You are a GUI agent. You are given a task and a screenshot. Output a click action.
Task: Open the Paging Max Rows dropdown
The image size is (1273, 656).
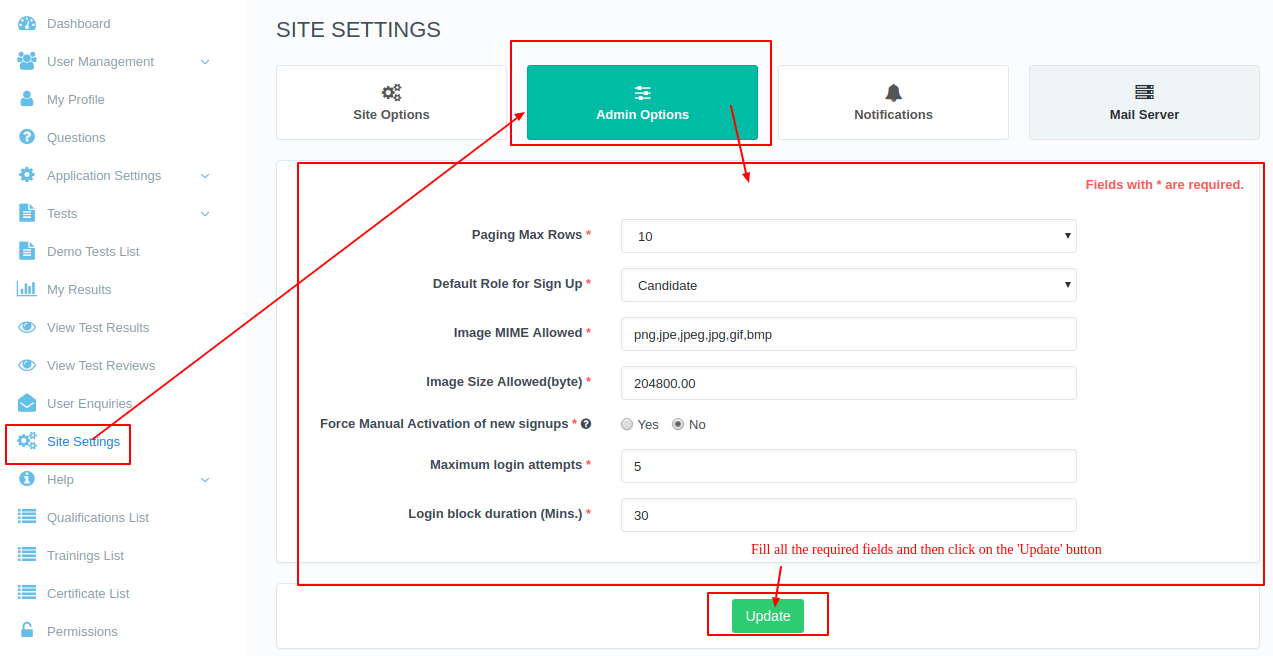[848, 236]
